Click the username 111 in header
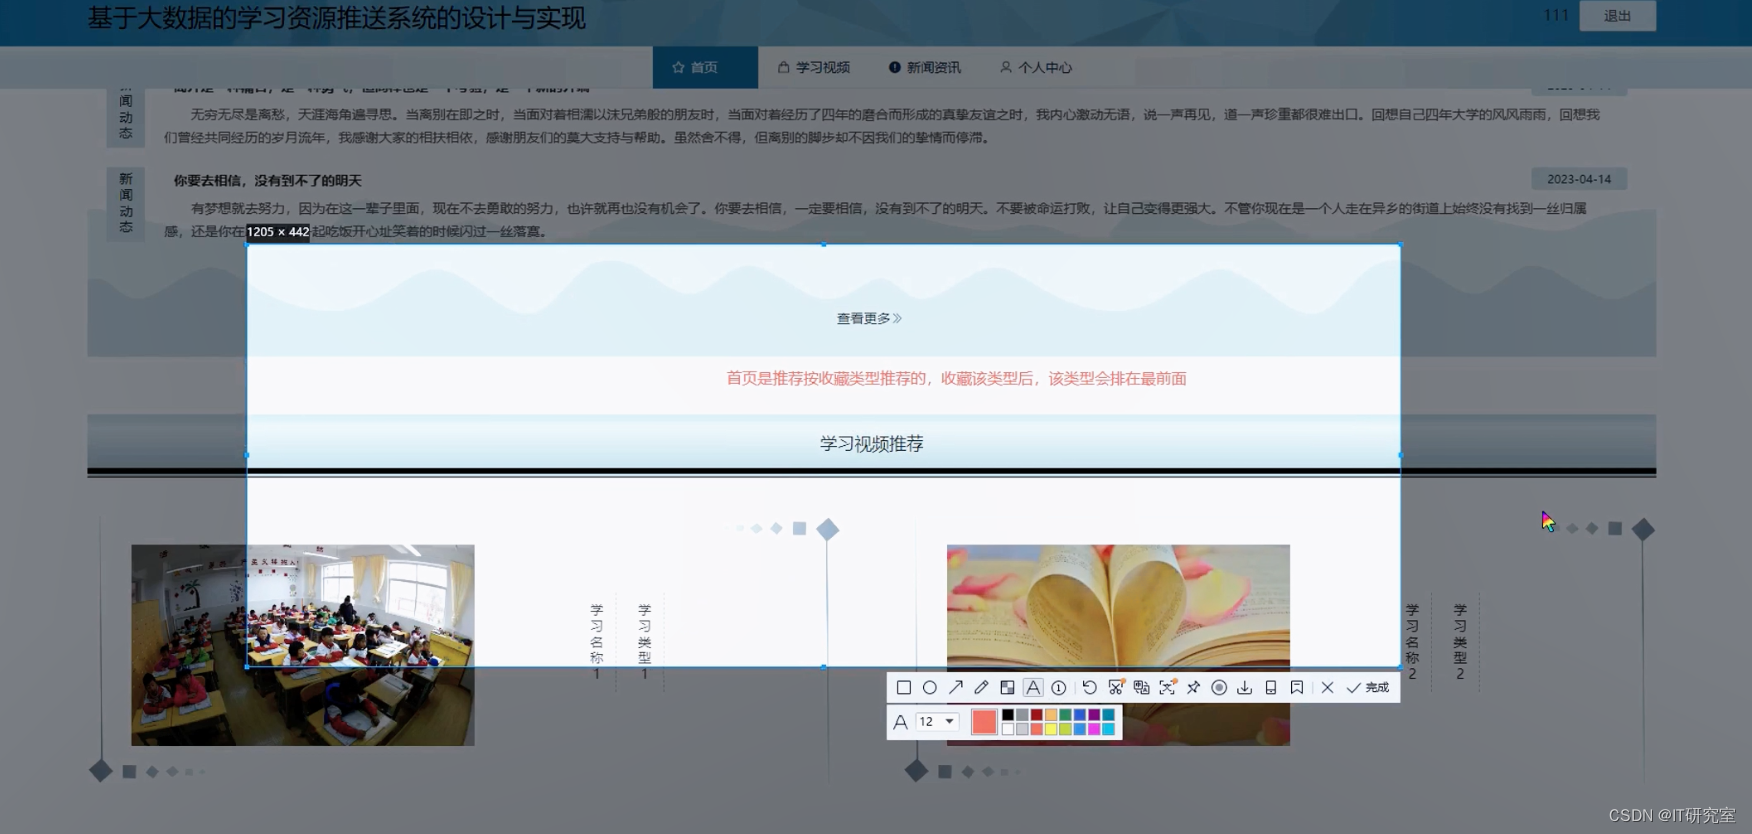 coord(1556,15)
